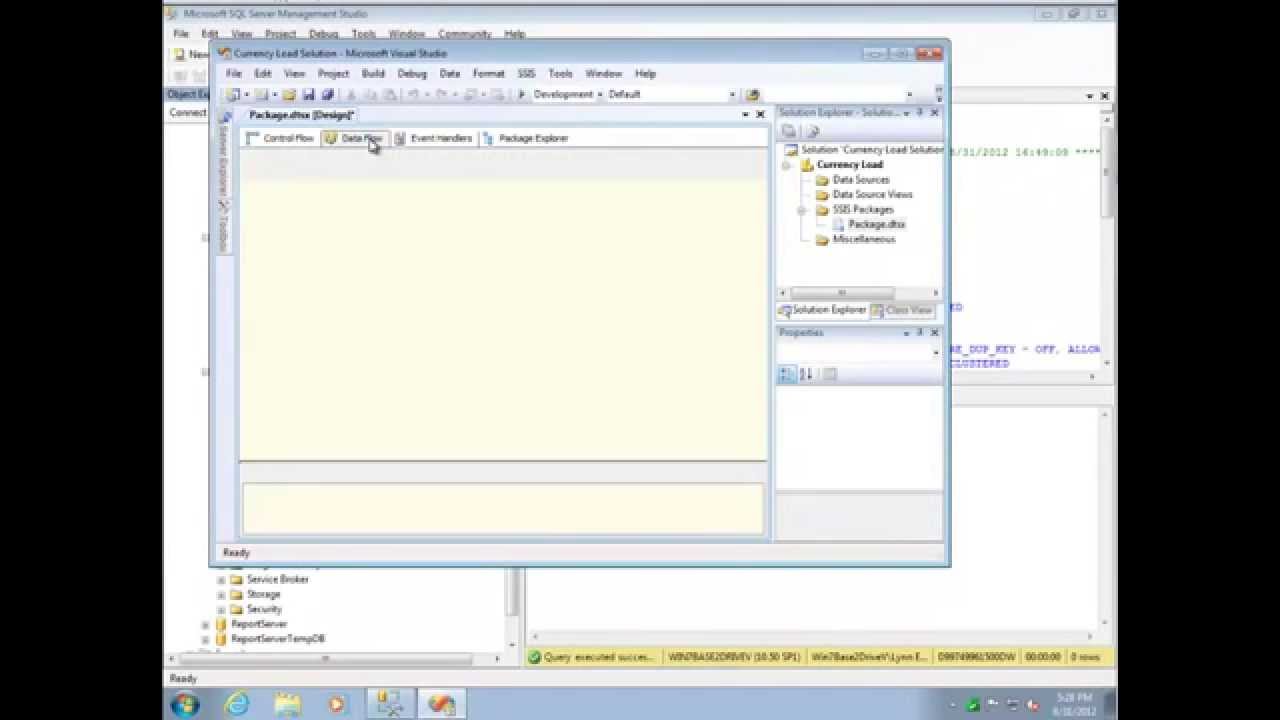Select the Data Source Views folder
Viewport: 1280px width, 720px height.
coord(872,195)
